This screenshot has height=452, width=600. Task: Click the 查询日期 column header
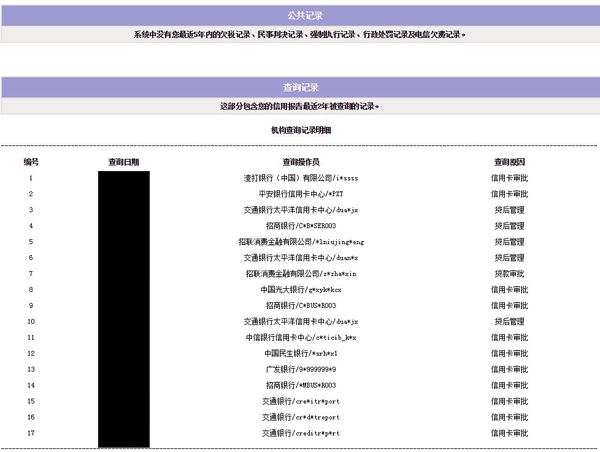124,162
